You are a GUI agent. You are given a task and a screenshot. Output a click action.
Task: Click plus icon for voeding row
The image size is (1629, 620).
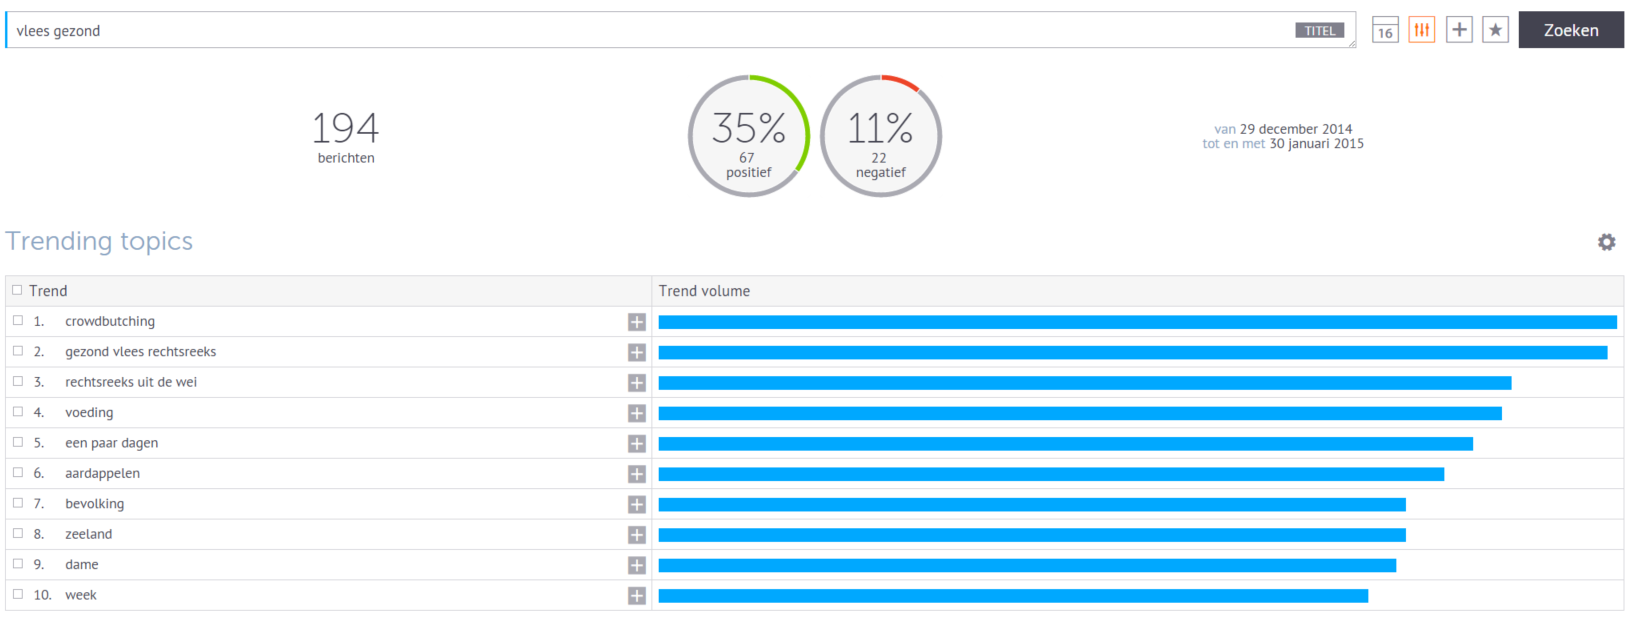[636, 413]
